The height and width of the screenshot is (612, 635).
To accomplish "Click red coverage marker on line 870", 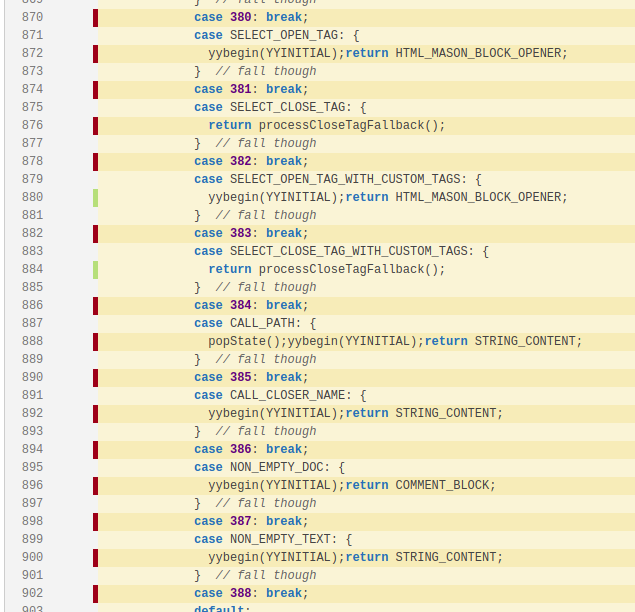I will (96, 18).
